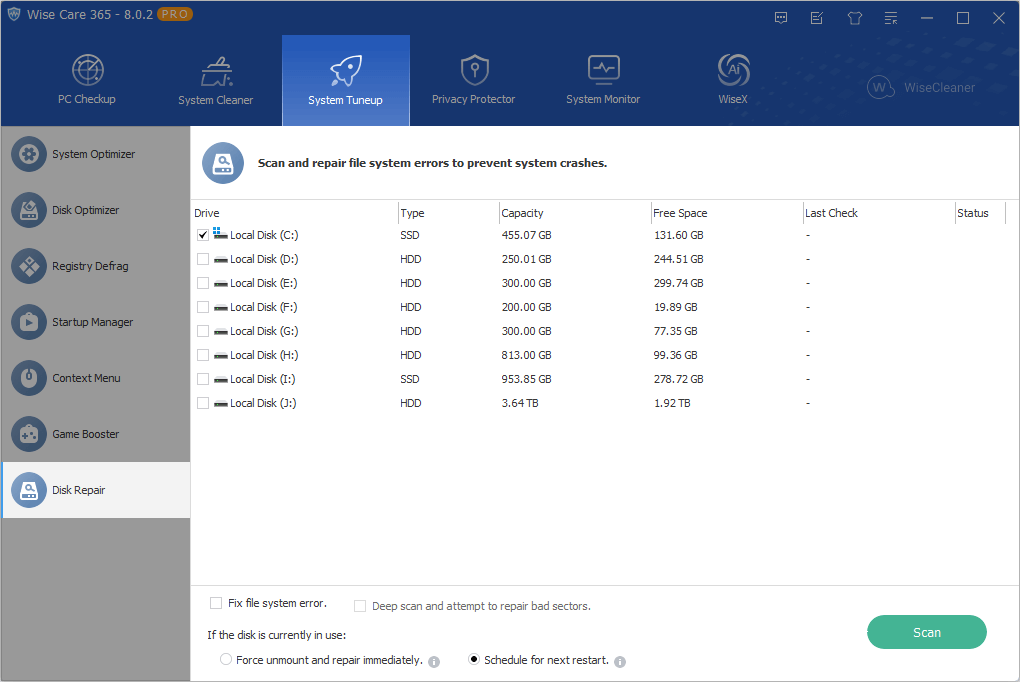Click the Local Disk (J:) drive icon
Screen dimensions: 1020x682
coord(221,403)
